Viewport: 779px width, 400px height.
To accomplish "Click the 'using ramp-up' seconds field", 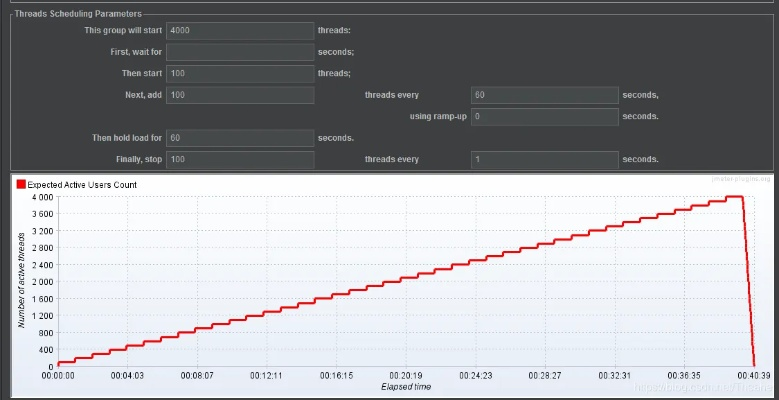I will tap(544, 116).
